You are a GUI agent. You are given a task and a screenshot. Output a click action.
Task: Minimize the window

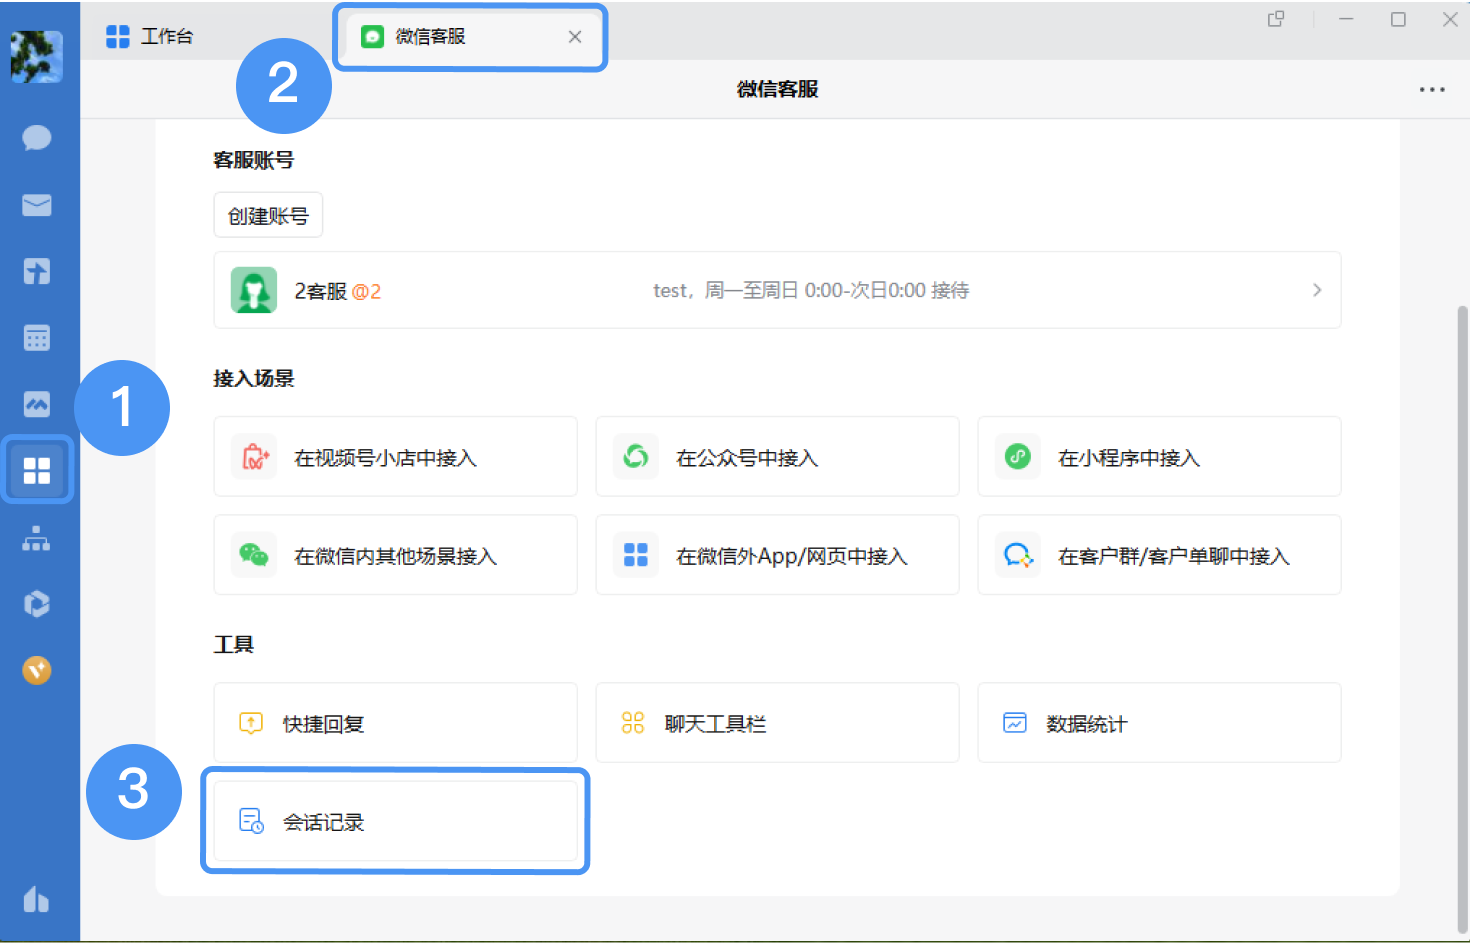[x=1346, y=19]
